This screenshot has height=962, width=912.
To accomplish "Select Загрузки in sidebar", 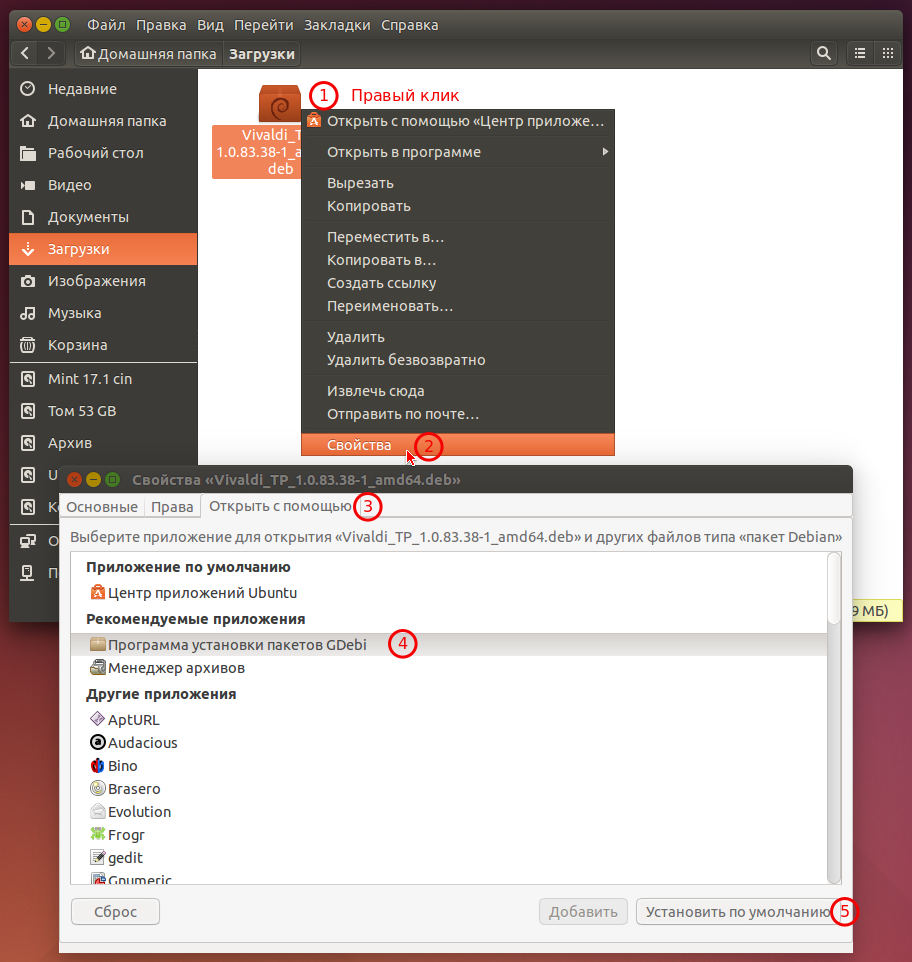I will point(103,249).
